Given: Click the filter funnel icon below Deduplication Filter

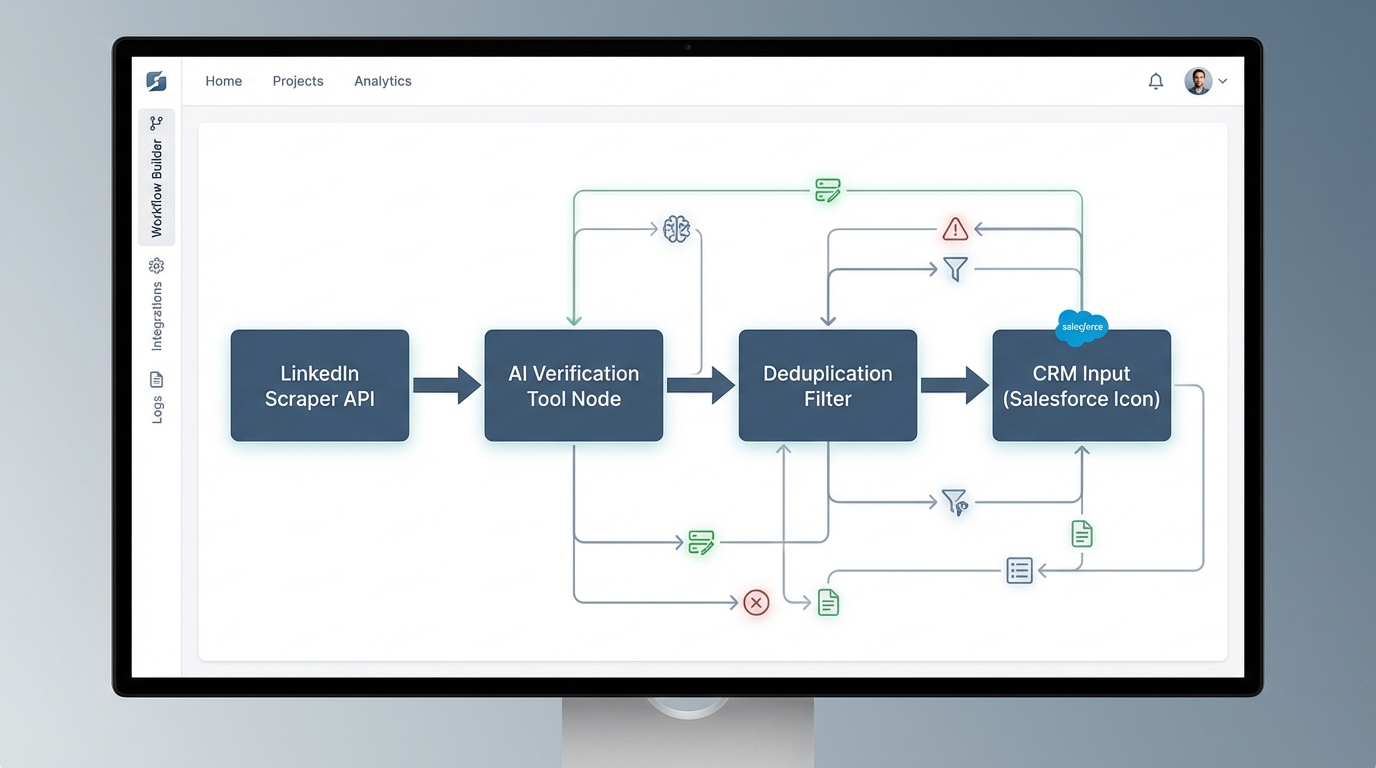Looking at the screenshot, I should pos(954,502).
